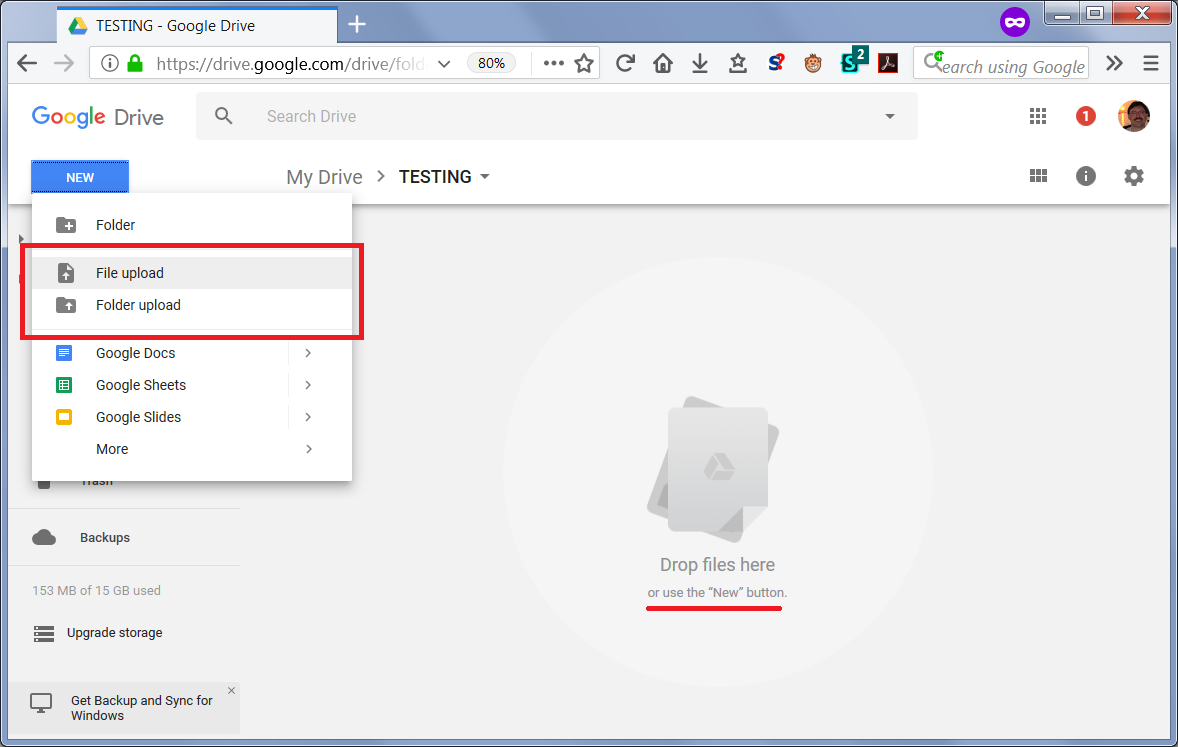Click the monkey face extension icon
The height and width of the screenshot is (747, 1178).
coord(813,63)
